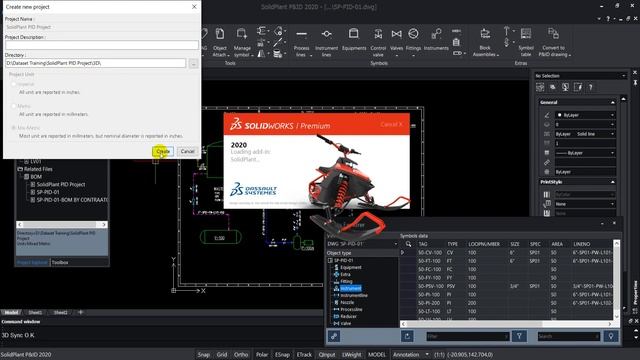Select the 50-PSV-100 tag cell

(430, 286)
